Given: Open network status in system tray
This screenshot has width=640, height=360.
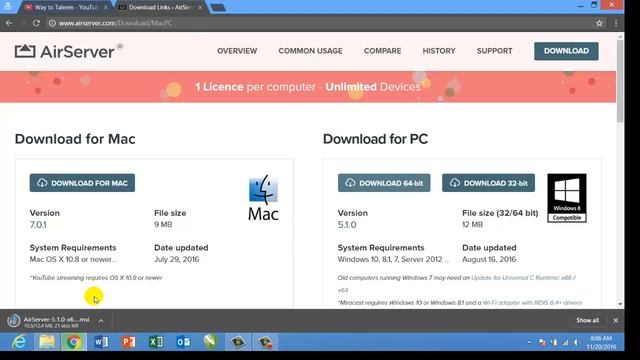Looking at the screenshot, I should (565, 342).
